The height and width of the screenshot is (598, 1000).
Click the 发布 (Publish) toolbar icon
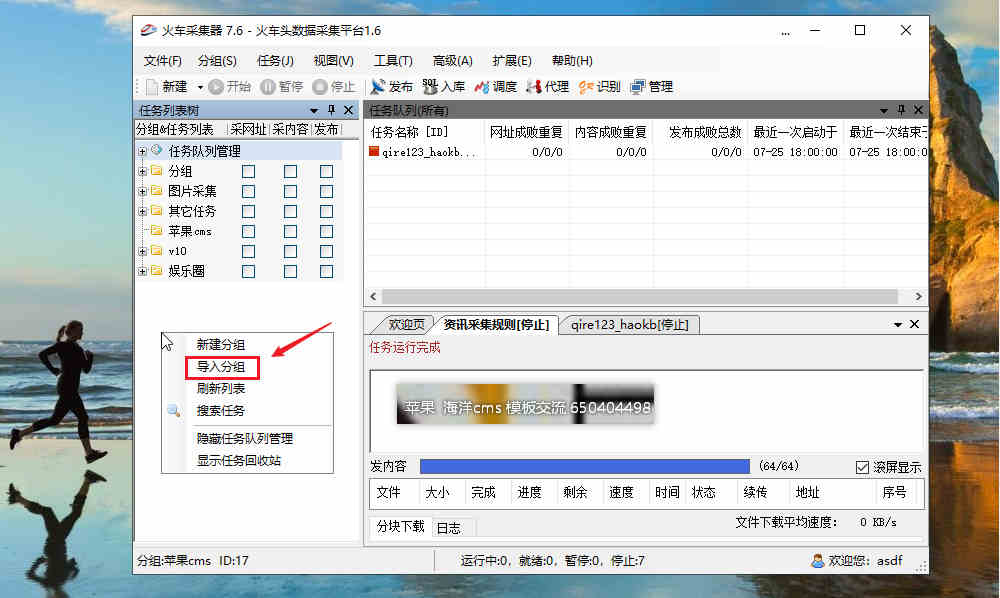pyautogui.click(x=390, y=87)
